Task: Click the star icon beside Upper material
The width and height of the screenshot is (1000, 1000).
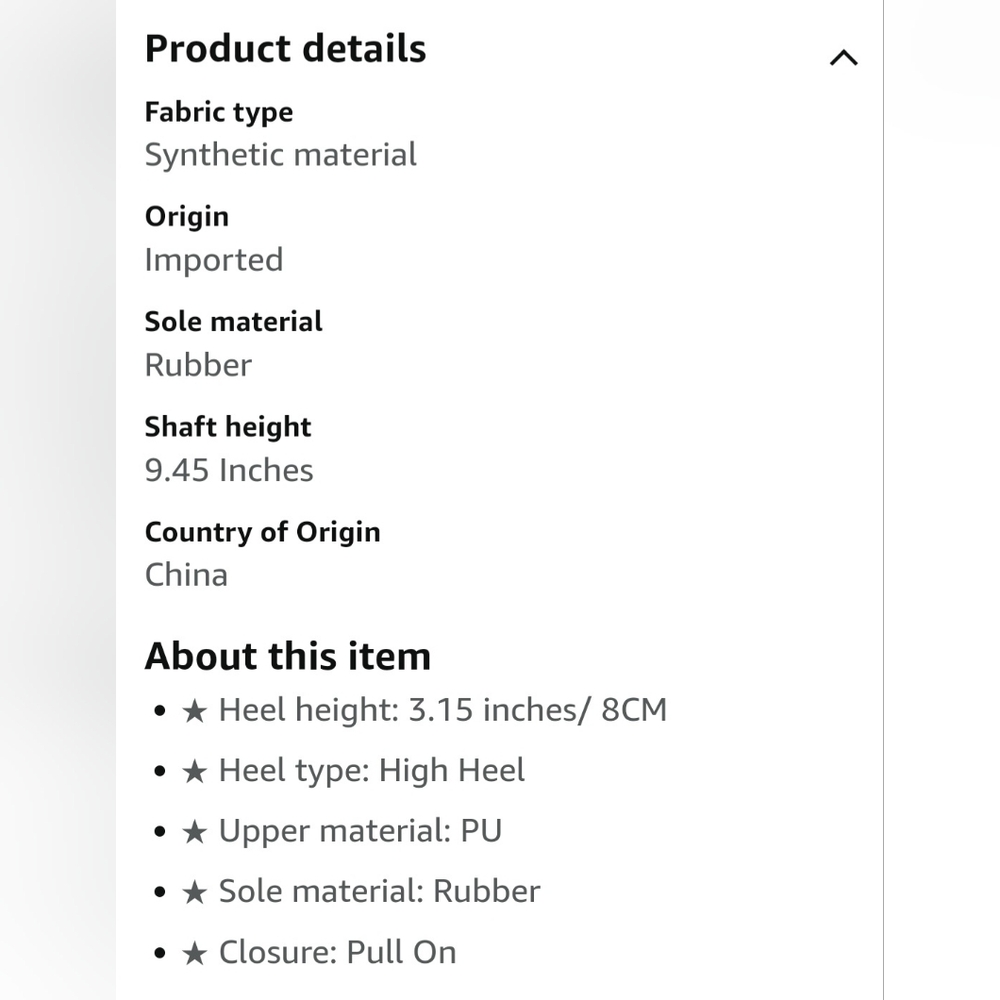Action: 195,832
